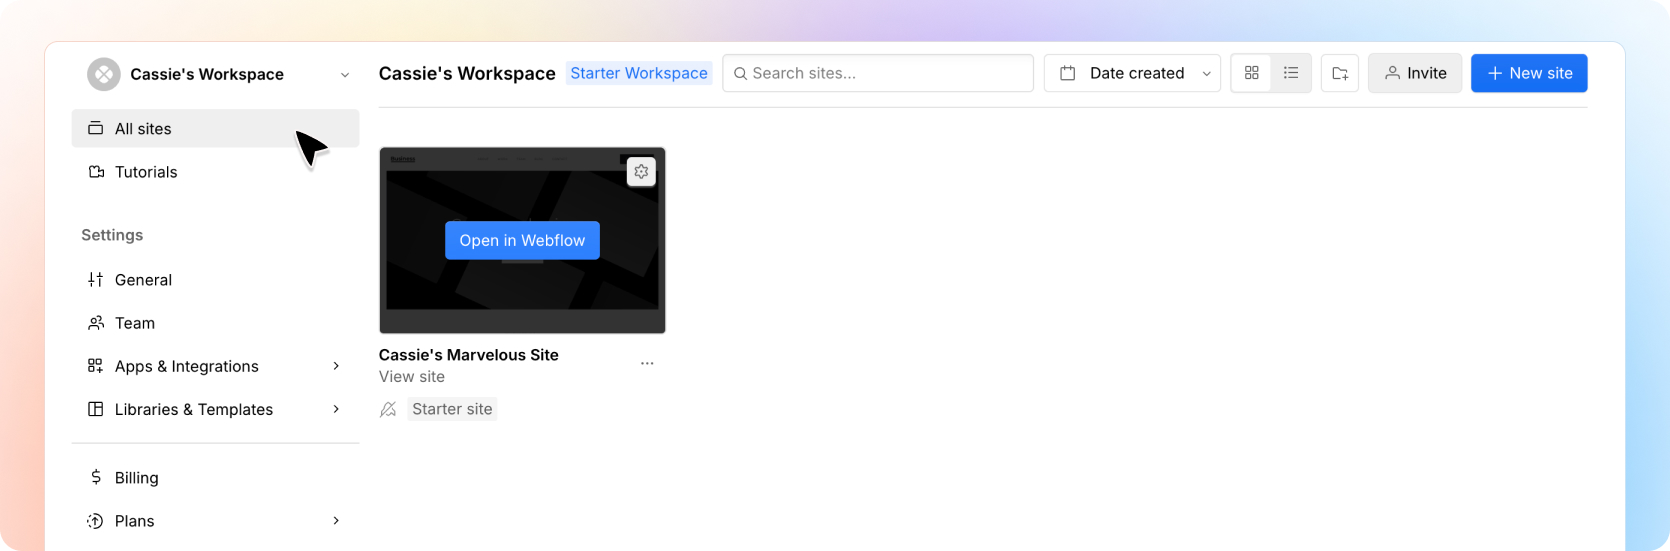
Task: Open site settings via the gear icon
Action: pyautogui.click(x=641, y=172)
